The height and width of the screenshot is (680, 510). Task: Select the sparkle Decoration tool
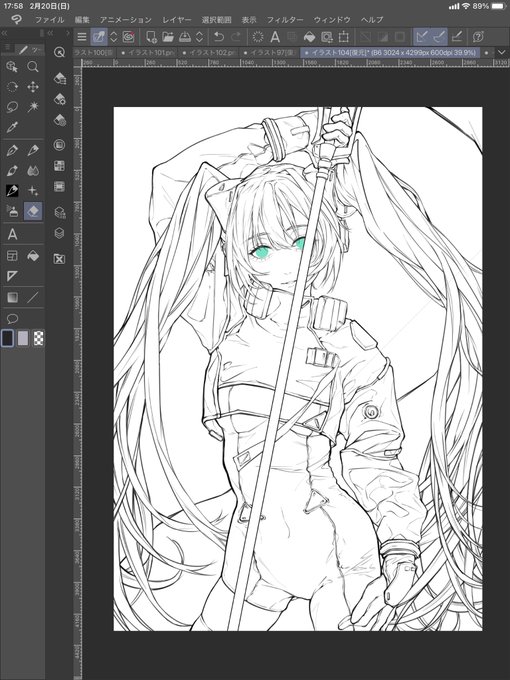click(x=33, y=190)
